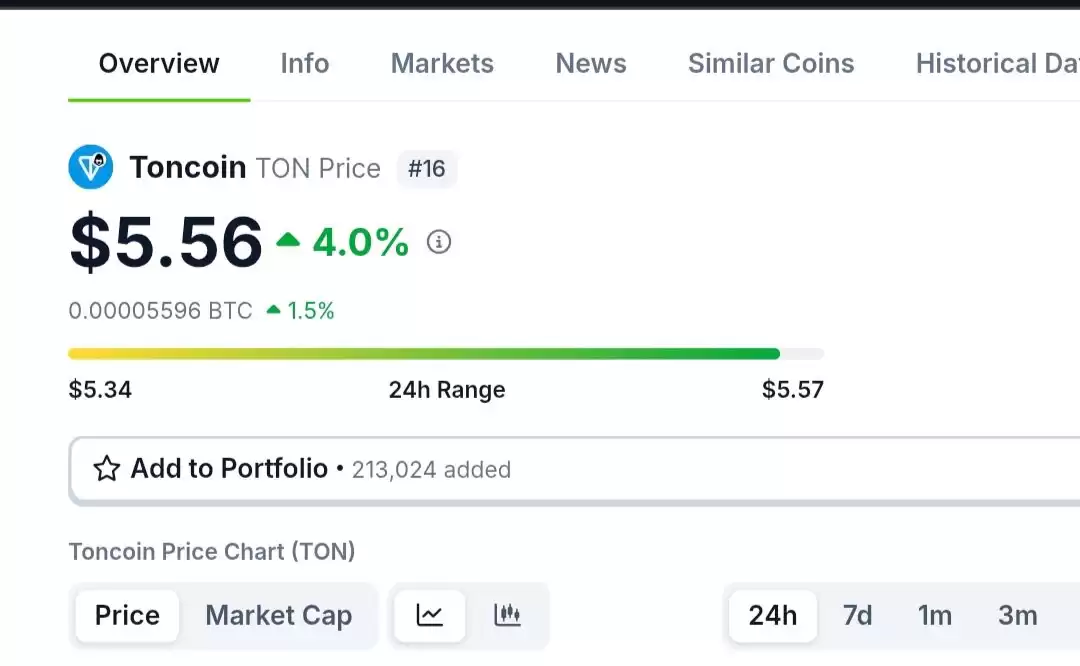The image size is (1080, 666).
Task: Select the 24h time range
Action: pyautogui.click(x=773, y=615)
